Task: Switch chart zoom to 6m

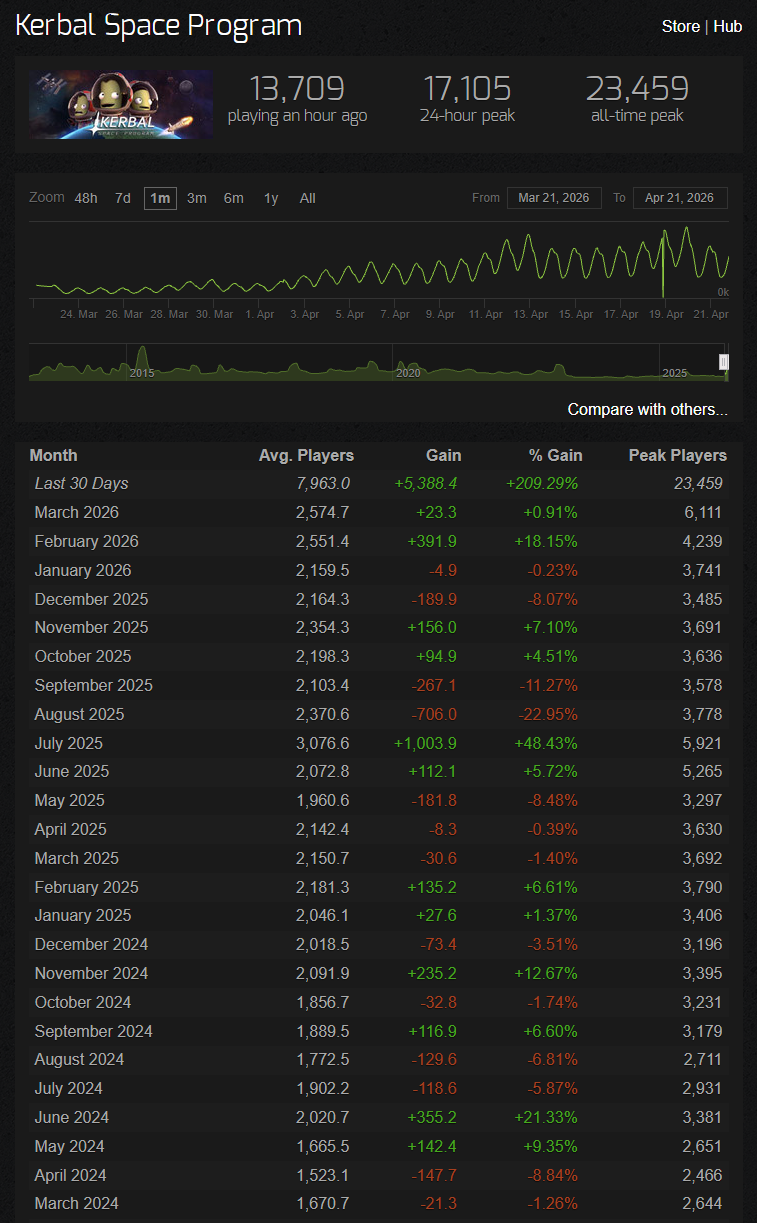Action: [234, 198]
